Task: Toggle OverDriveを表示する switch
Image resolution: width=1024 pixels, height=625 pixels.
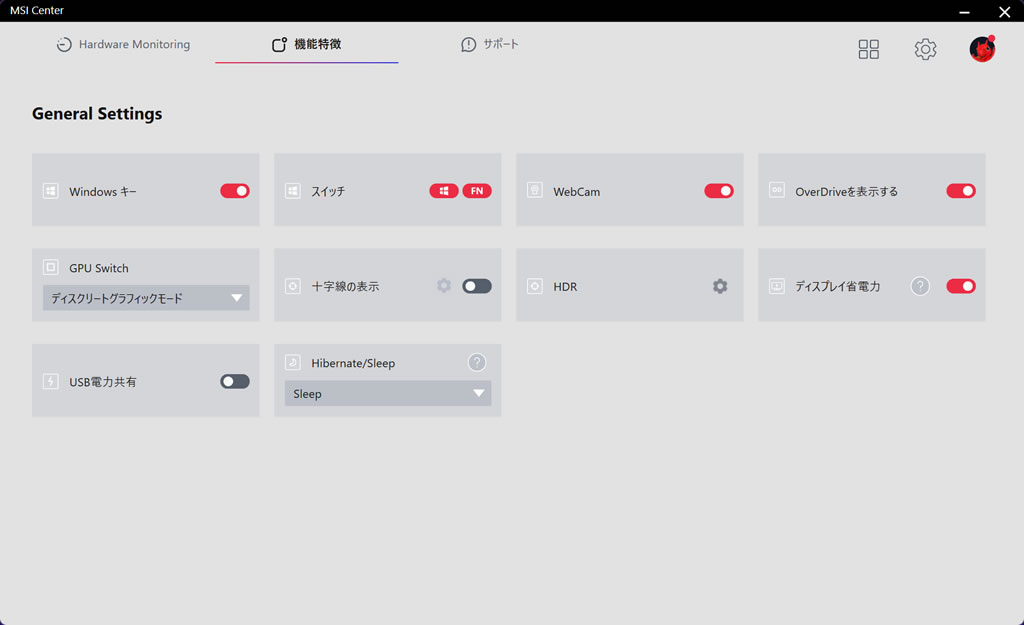Action: click(961, 191)
